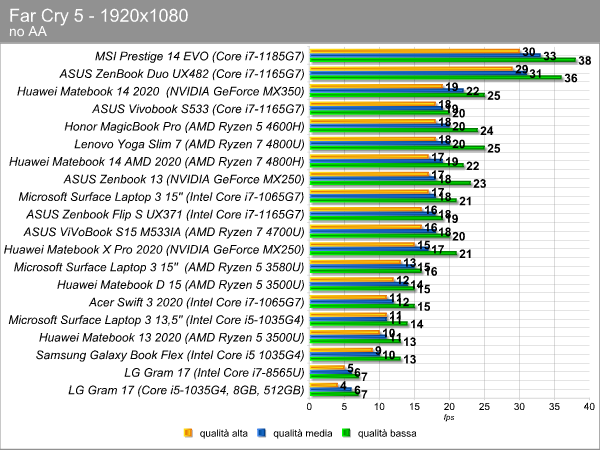Click the x-axis tick label 20
The height and width of the screenshot is (450, 600).
[x=449, y=406]
